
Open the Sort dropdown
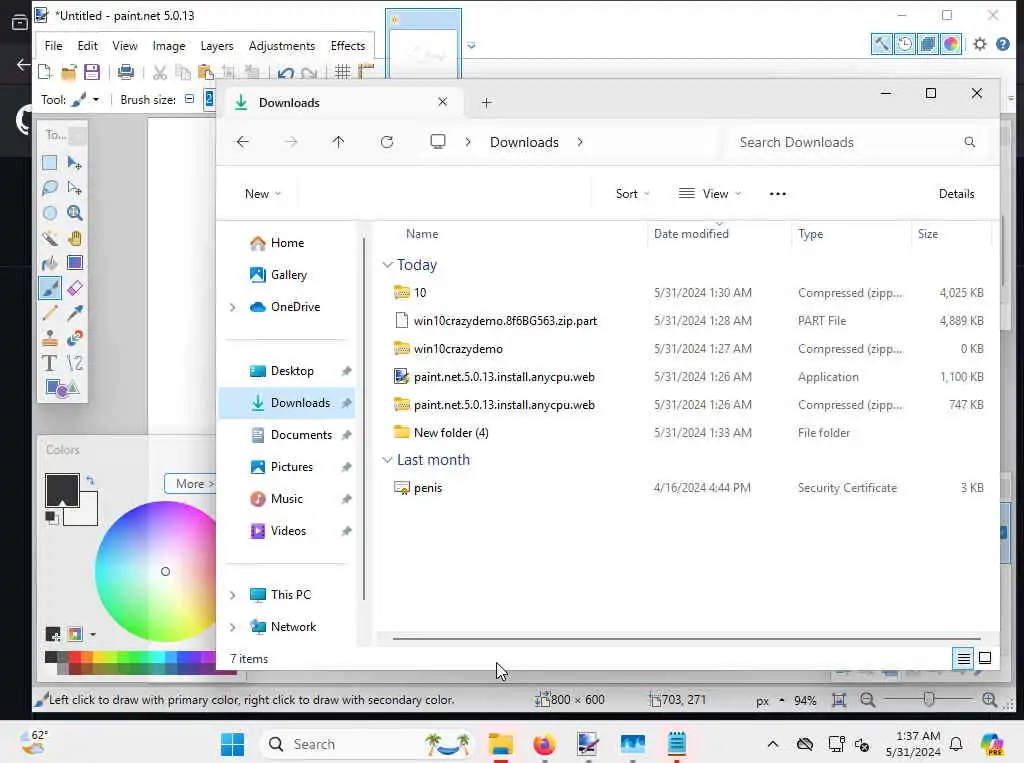tap(632, 194)
